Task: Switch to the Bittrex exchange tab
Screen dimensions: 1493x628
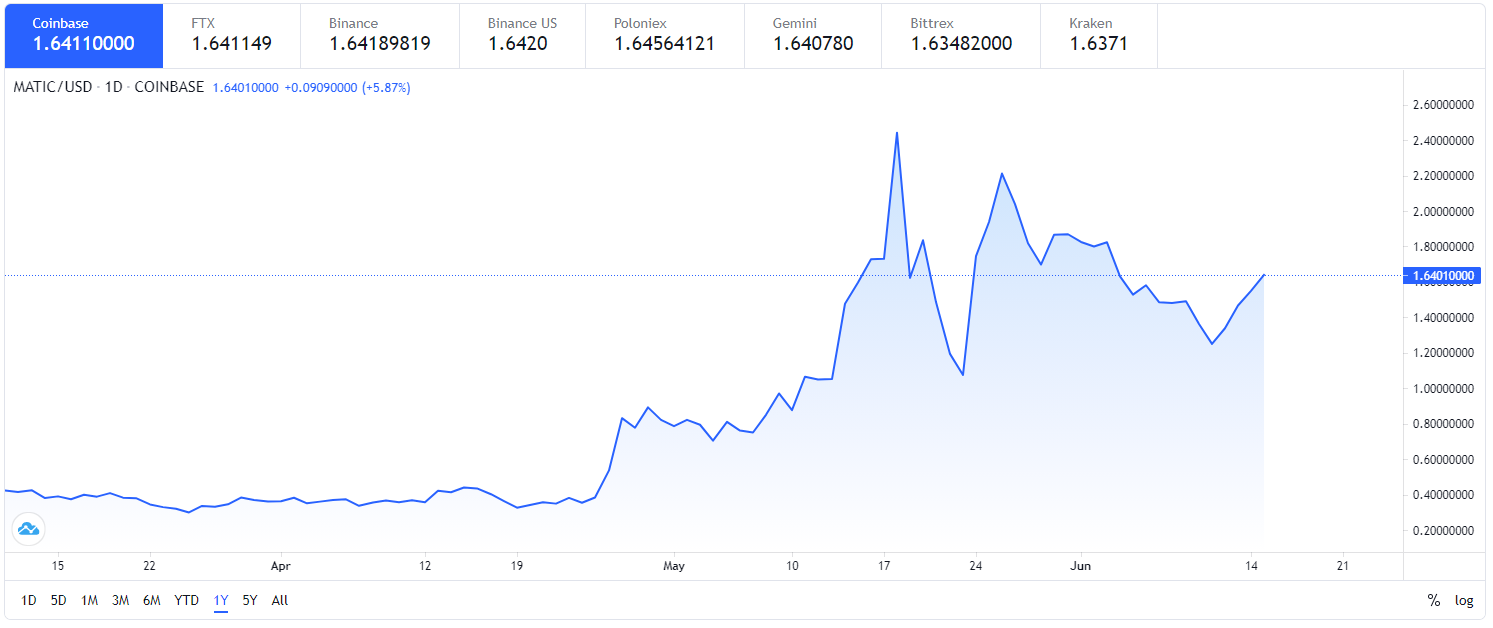Action: (x=961, y=35)
